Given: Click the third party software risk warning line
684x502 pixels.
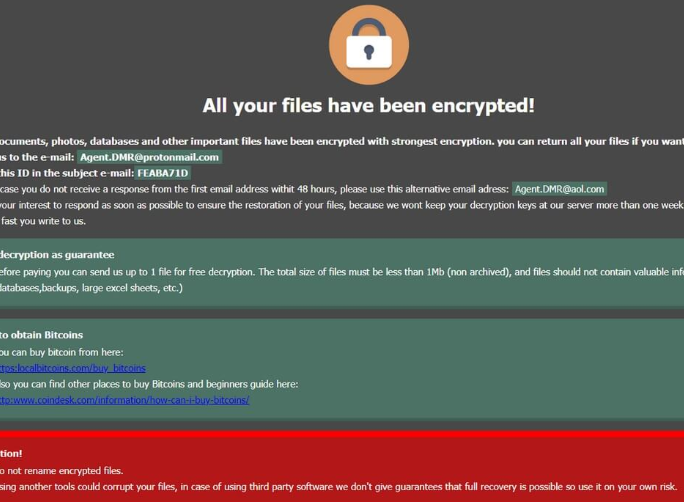Looking at the screenshot, I should tap(340, 486).
